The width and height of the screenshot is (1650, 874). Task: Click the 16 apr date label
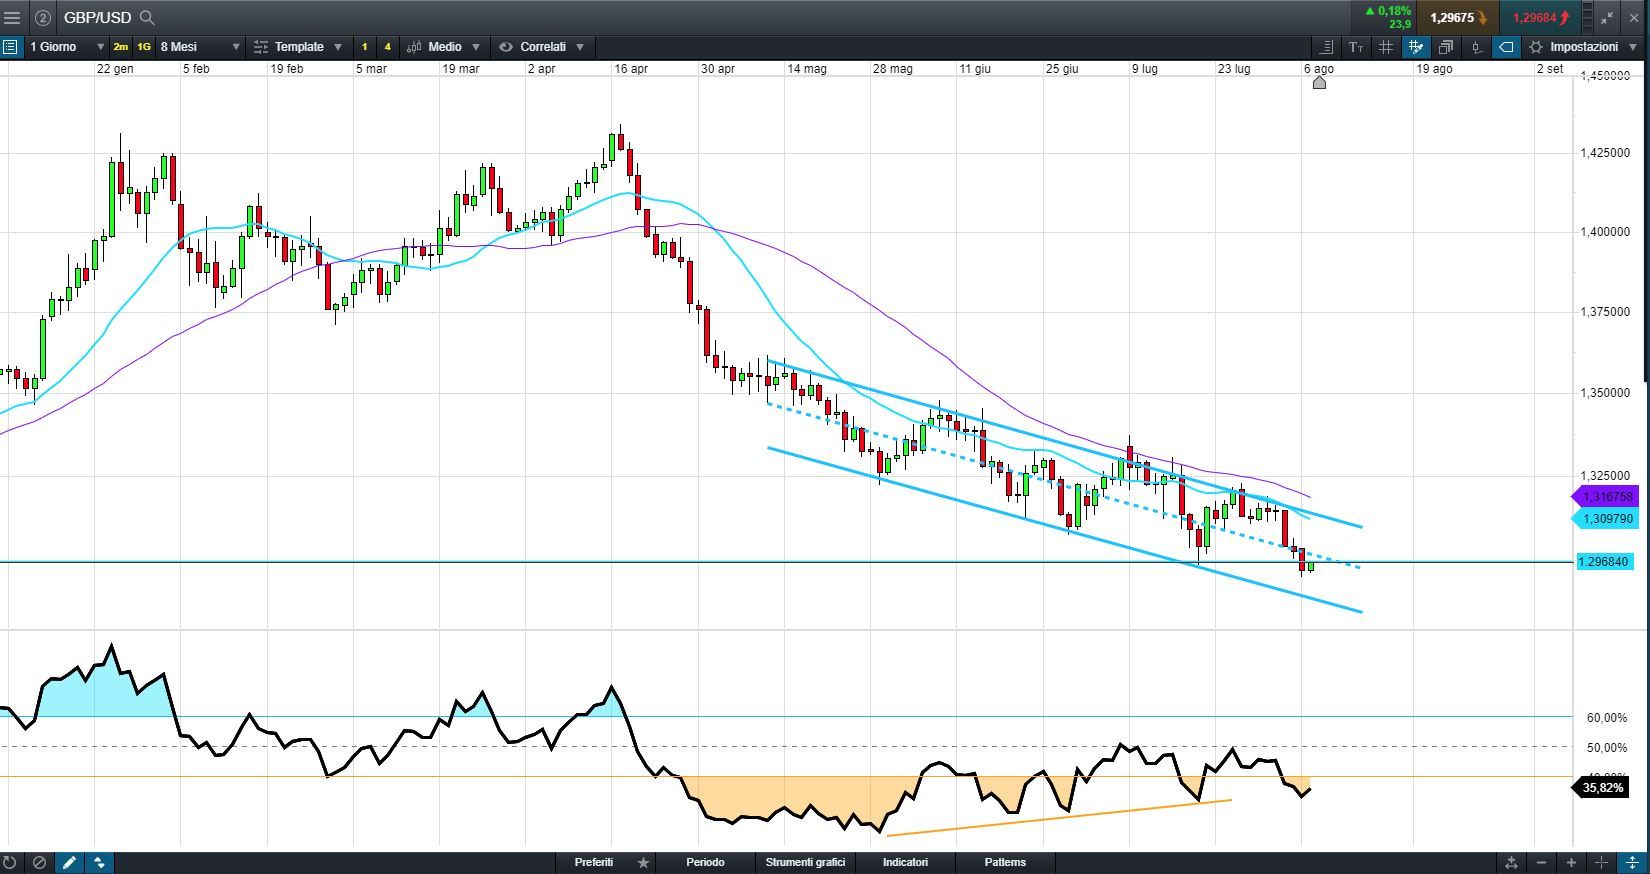631,69
